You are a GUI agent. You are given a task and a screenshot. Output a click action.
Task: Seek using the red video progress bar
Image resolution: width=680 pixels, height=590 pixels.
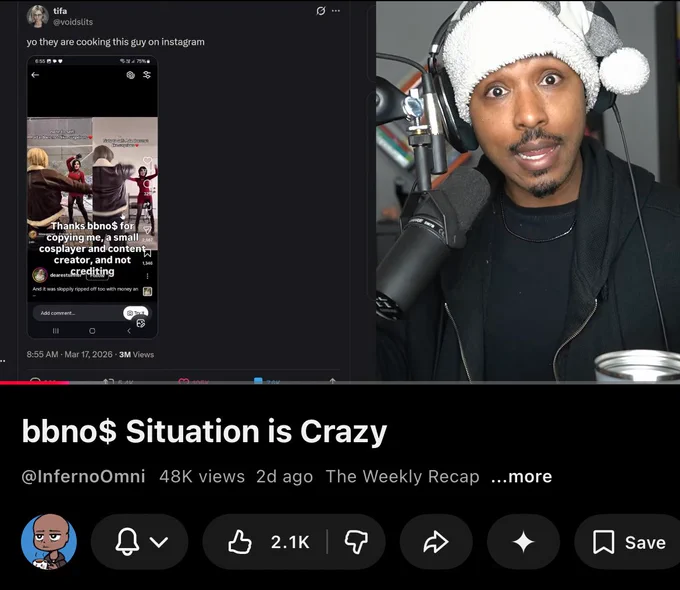(340, 383)
